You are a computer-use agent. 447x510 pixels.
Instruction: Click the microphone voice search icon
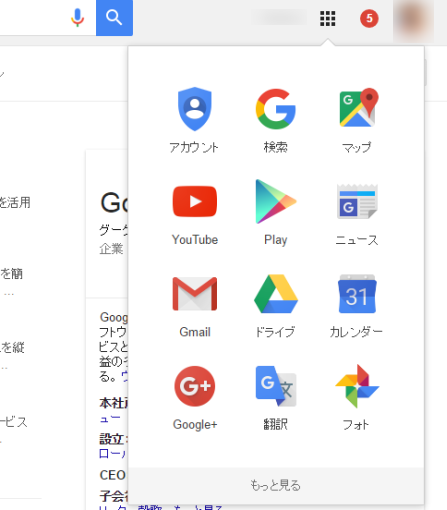tap(77, 17)
